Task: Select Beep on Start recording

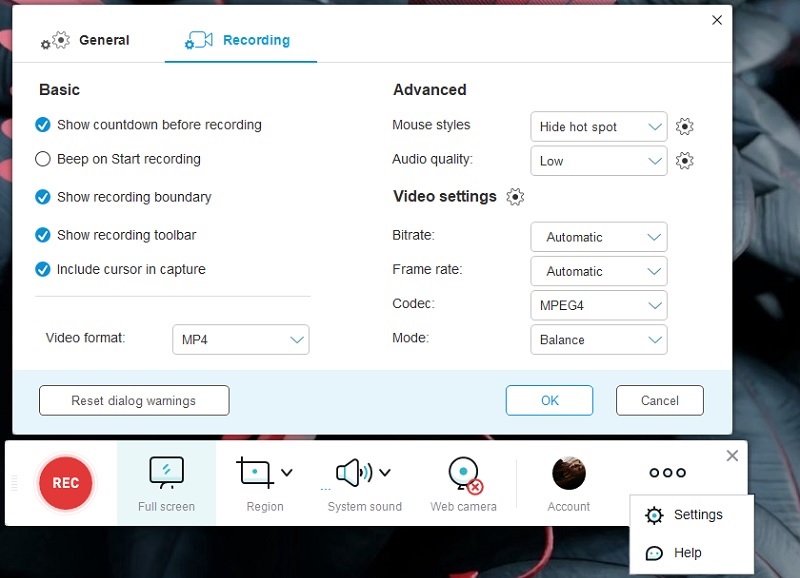Action: click(x=42, y=159)
